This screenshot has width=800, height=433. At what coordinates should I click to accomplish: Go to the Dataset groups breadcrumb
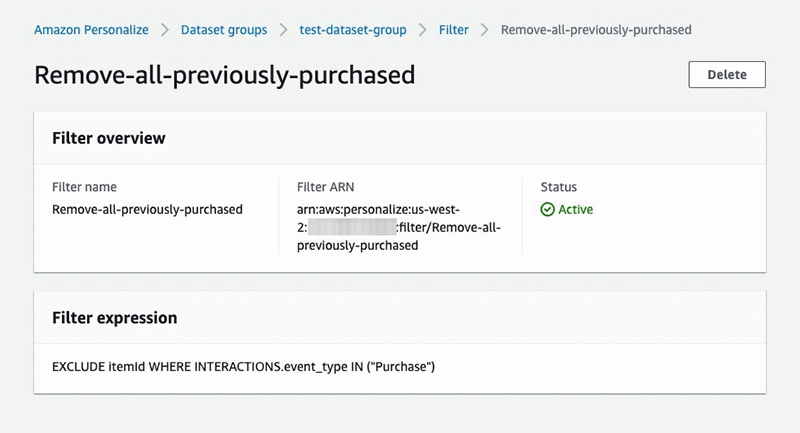coord(224,30)
